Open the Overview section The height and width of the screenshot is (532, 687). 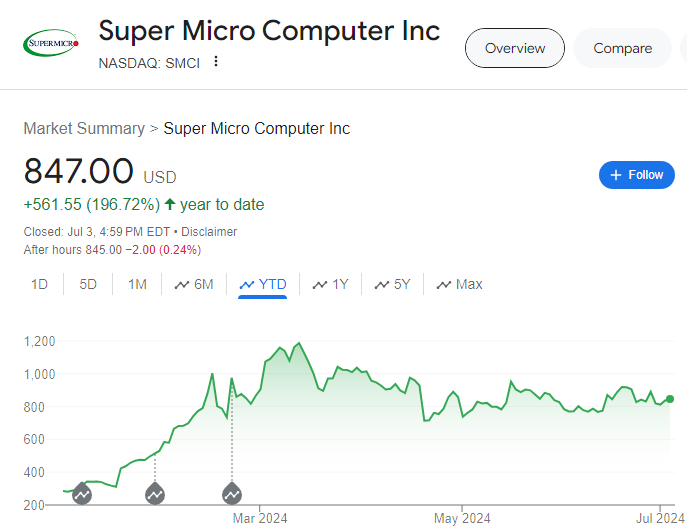pyautogui.click(x=515, y=48)
